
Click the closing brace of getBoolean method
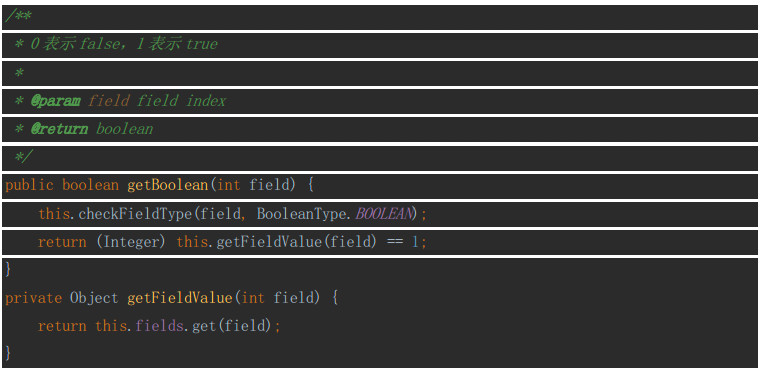[8, 270]
